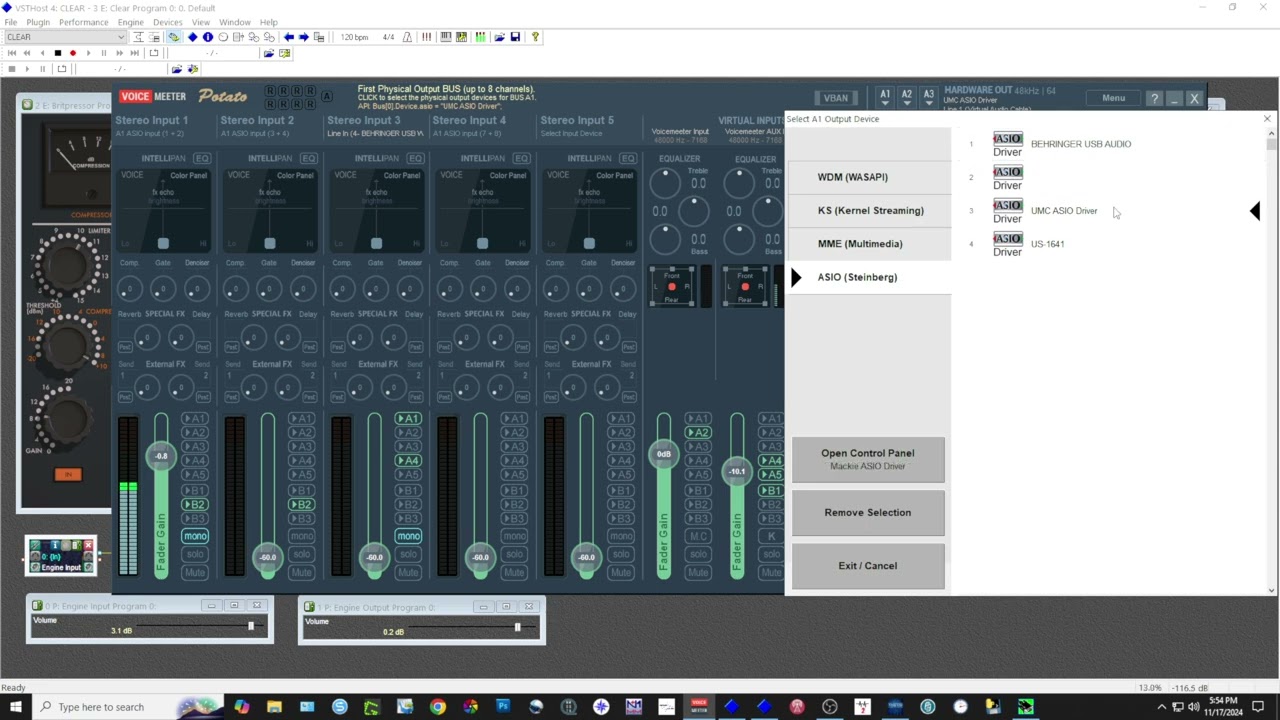1280x720 pixels.
Task: Click the green level meters toolbar icon
Action: 480,37
